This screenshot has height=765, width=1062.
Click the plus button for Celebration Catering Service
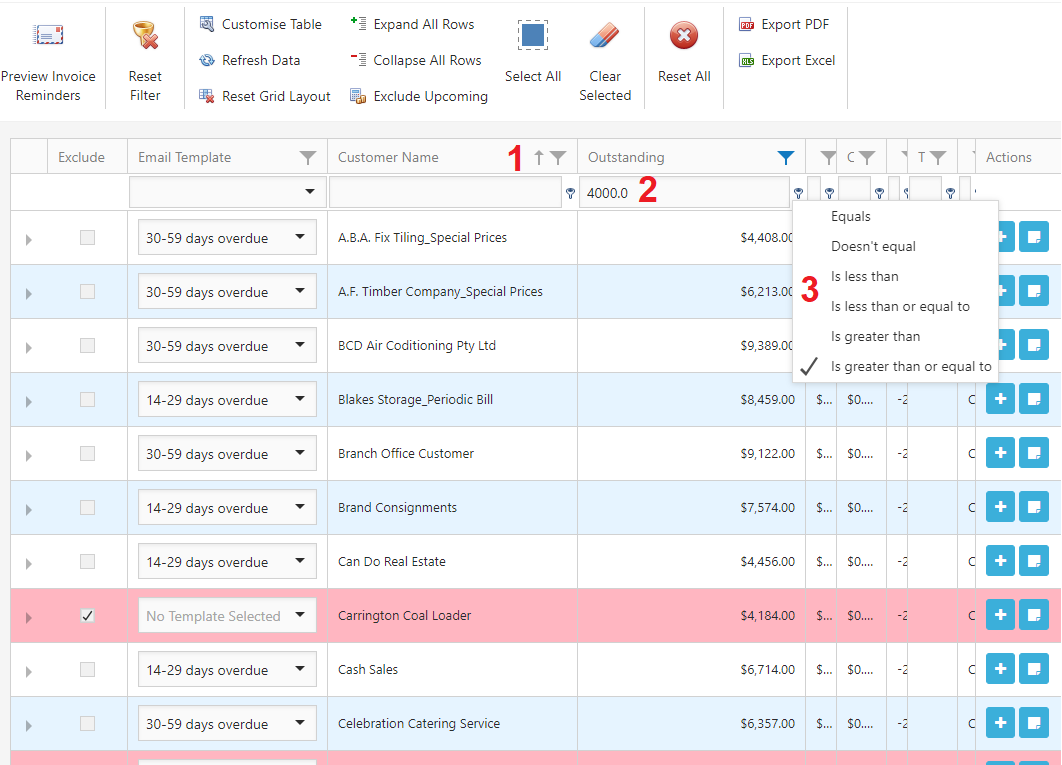click(x=1000, y=724)
